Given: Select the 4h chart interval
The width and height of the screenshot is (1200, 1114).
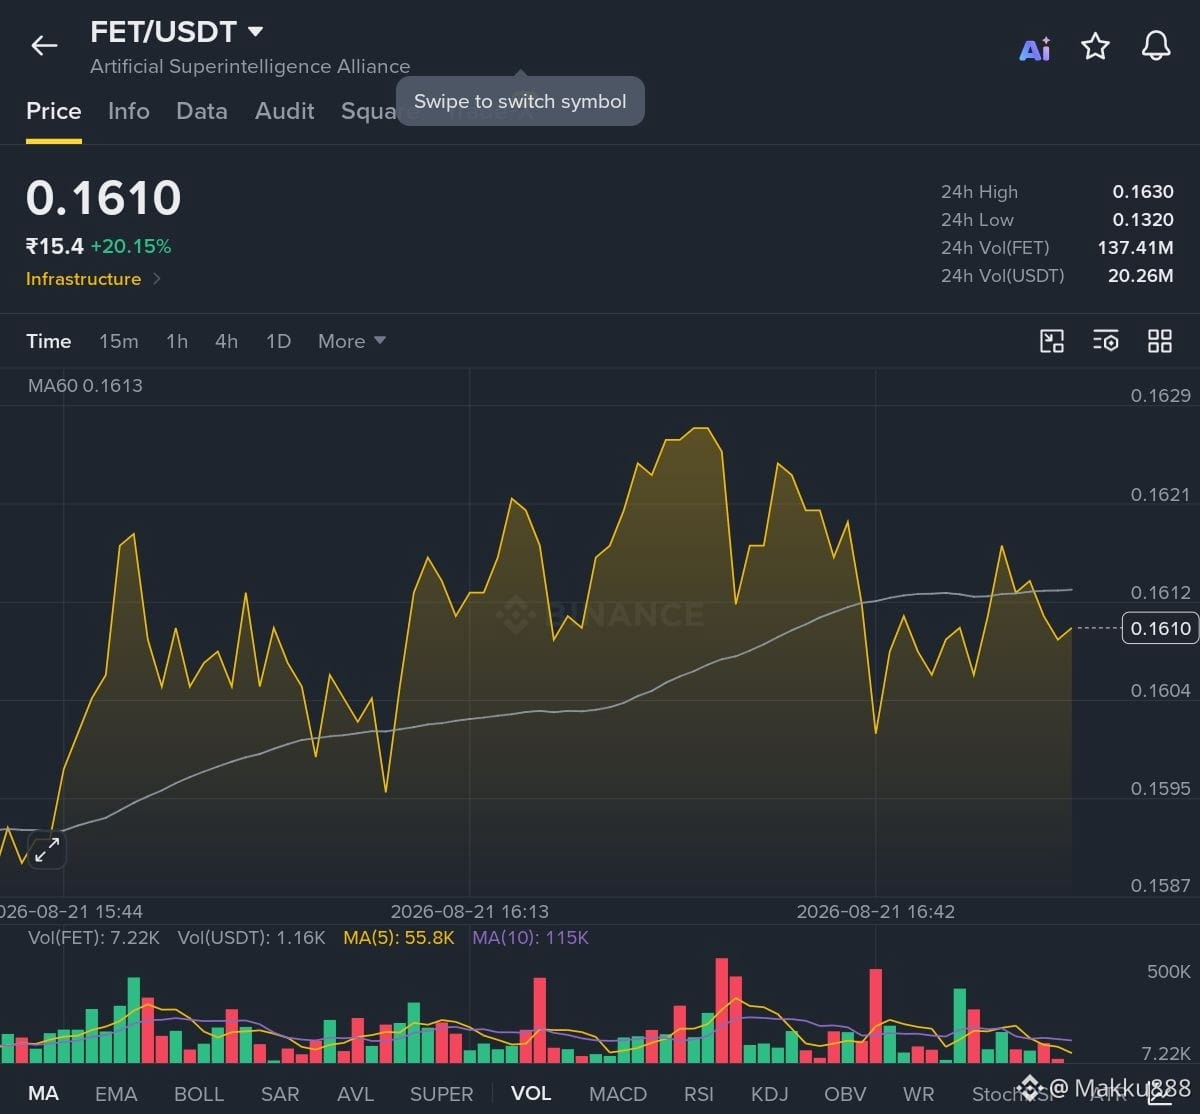Looking at the screenshot, I should [x=227, y=341].
